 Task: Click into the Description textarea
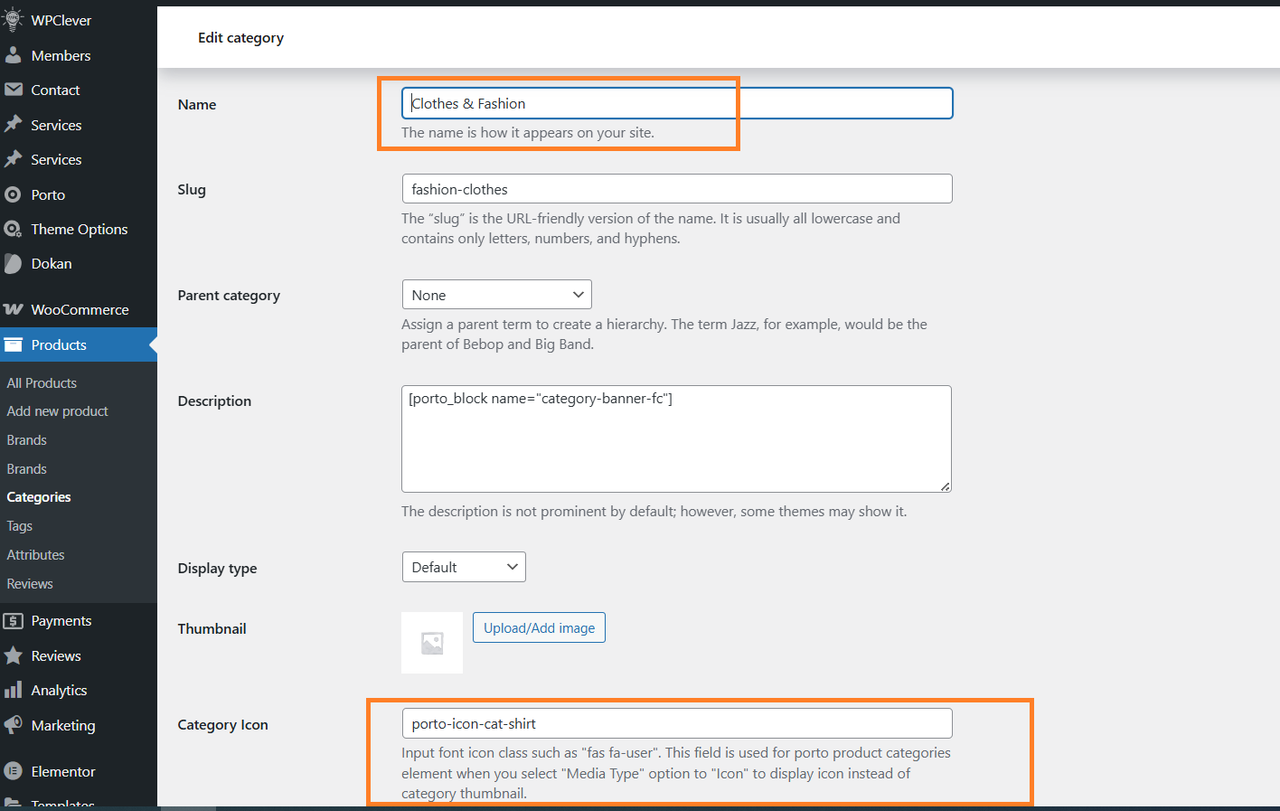point(677,439)
